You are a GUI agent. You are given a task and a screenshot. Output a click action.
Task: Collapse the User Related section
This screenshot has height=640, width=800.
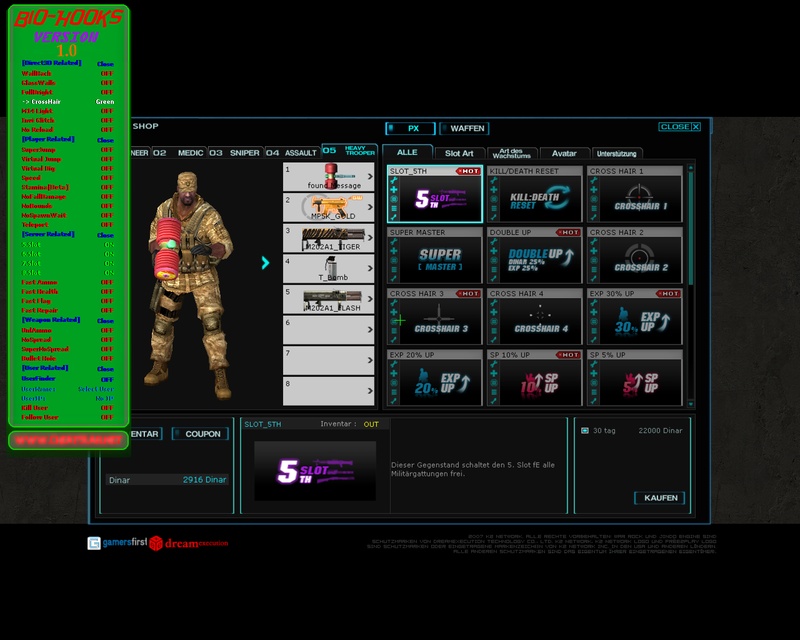[105, 368]
